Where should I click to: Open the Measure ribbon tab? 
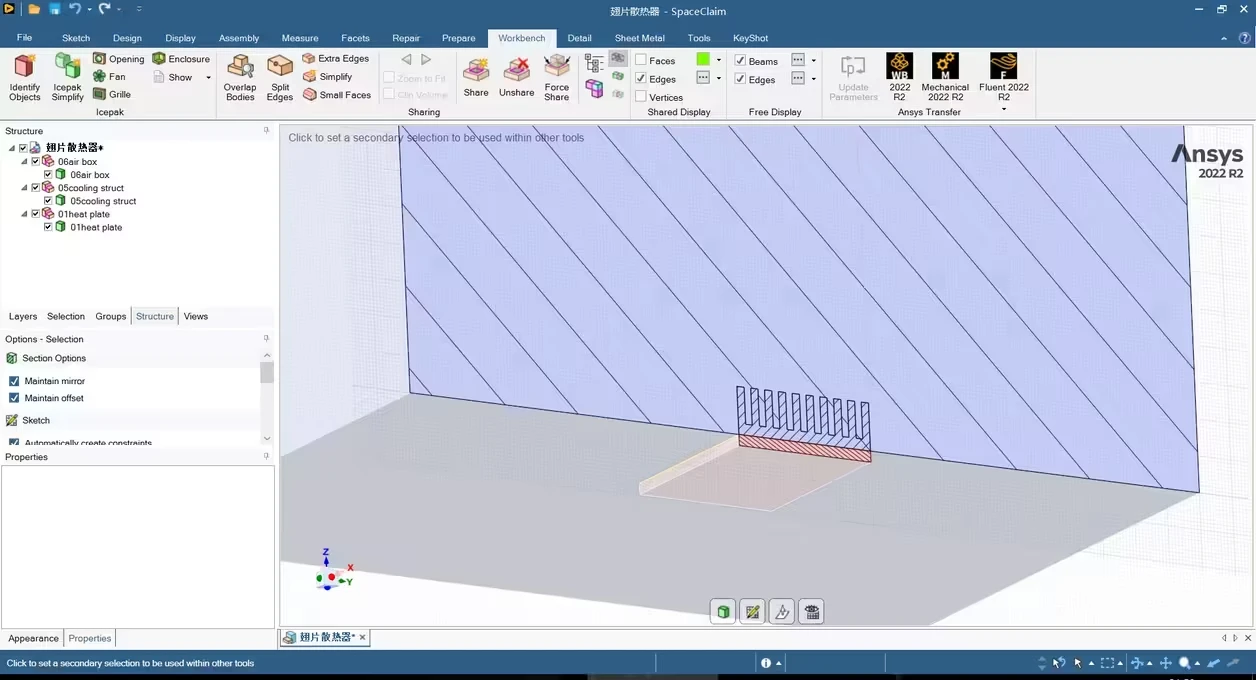coord(300,38)
